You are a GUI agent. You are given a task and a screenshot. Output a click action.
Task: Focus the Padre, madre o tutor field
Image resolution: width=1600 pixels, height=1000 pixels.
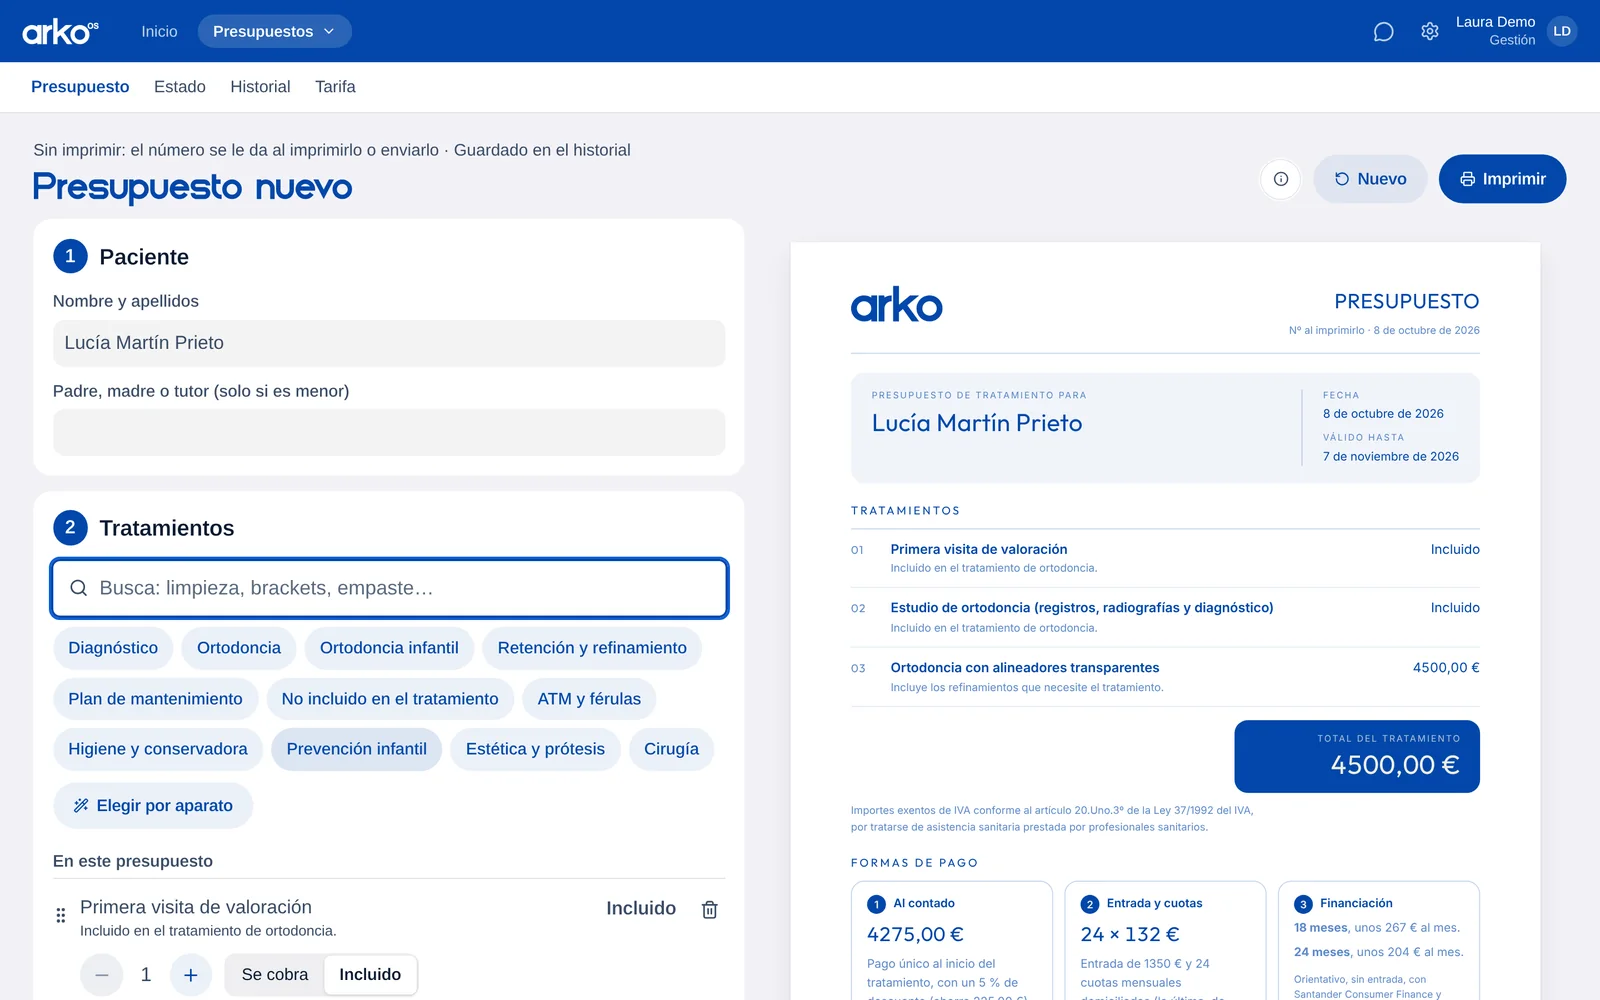coord(389,432)
